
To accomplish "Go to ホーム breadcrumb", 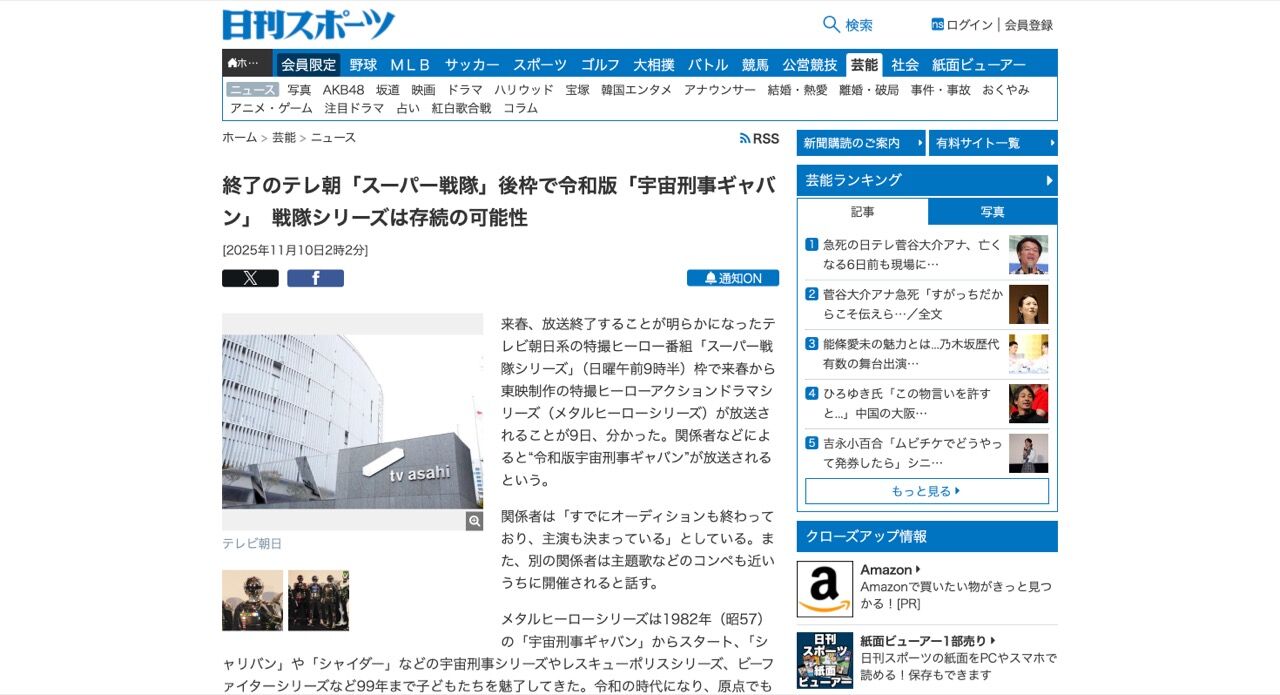I will point(239,138).
